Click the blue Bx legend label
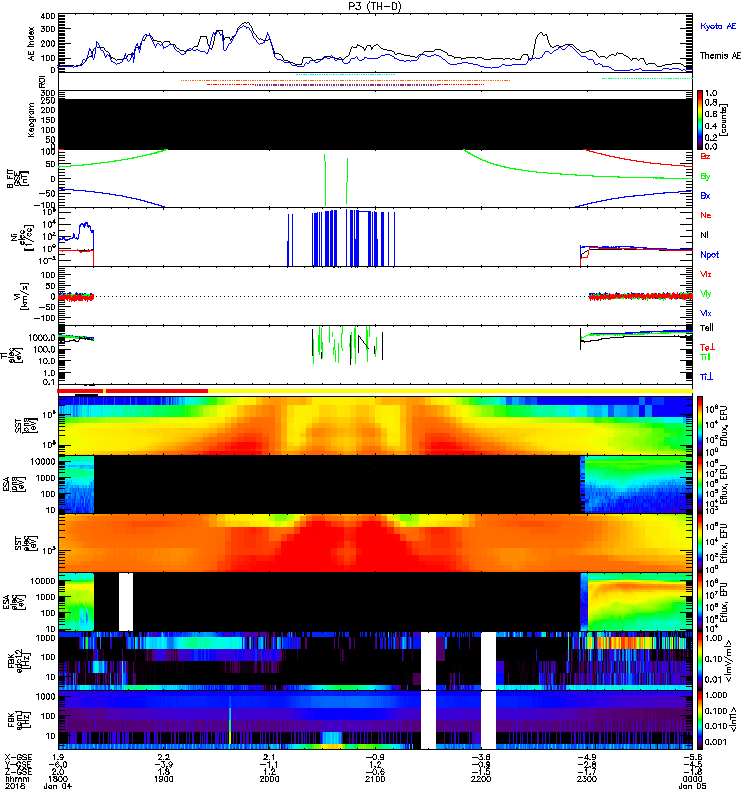Image resolution: width=750 pixels, height=800 pixels. click(x=705, y=195)
